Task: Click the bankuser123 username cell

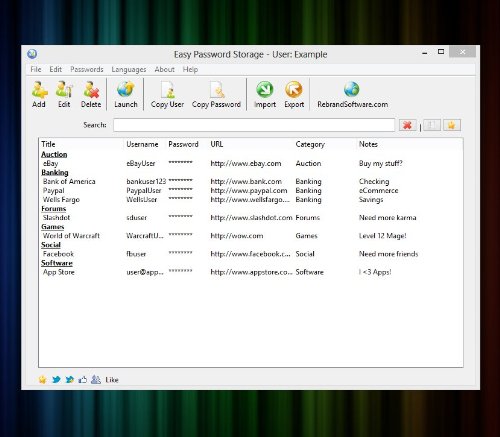Action: click(146, 181)
